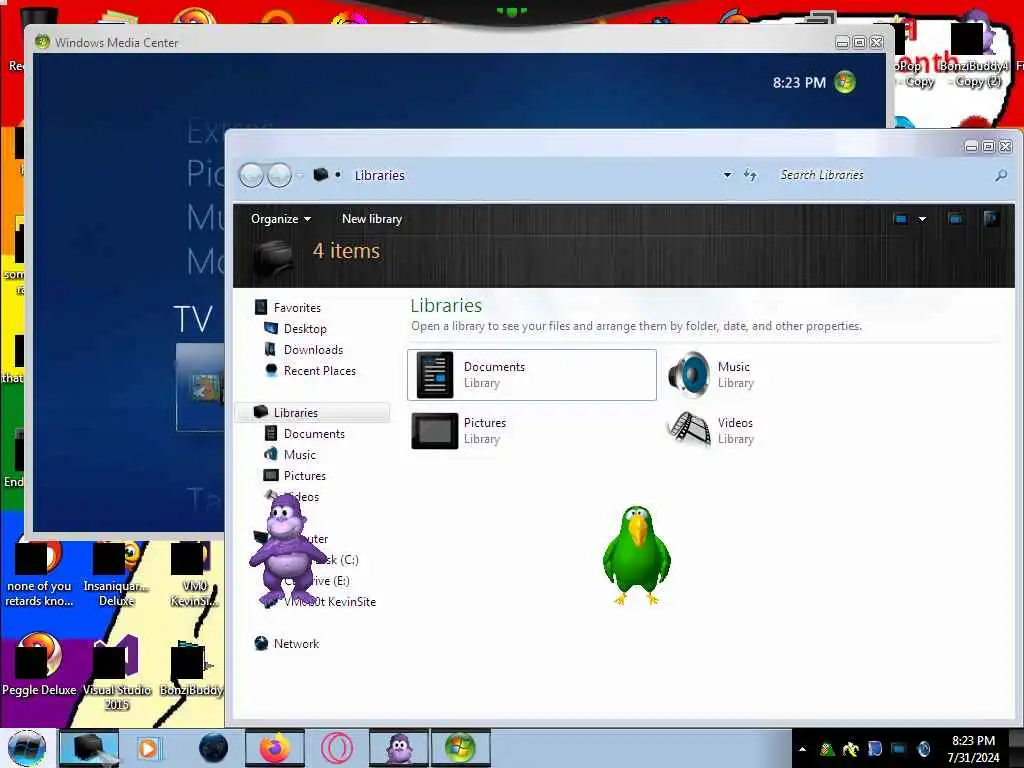The image size is (1024, 768).
Task: Open the Documents library
Action: (531, 375)
